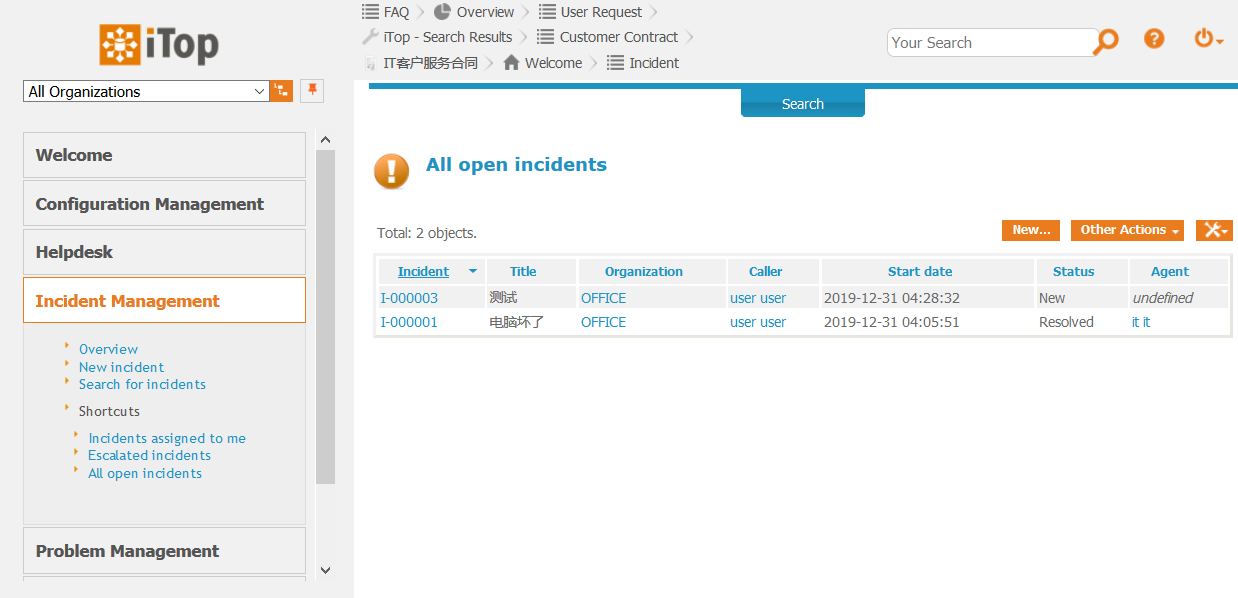Click the menu scrollbar up arrow
Image resolution: width=1238 pixels, height=598 pixels.
tap(325, 139)
